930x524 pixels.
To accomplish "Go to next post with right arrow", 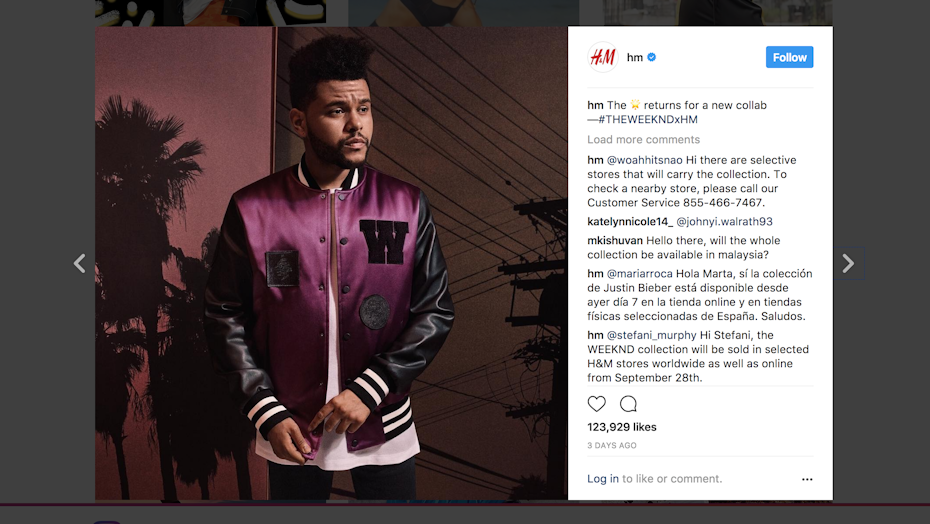I will tap(848, 263).
